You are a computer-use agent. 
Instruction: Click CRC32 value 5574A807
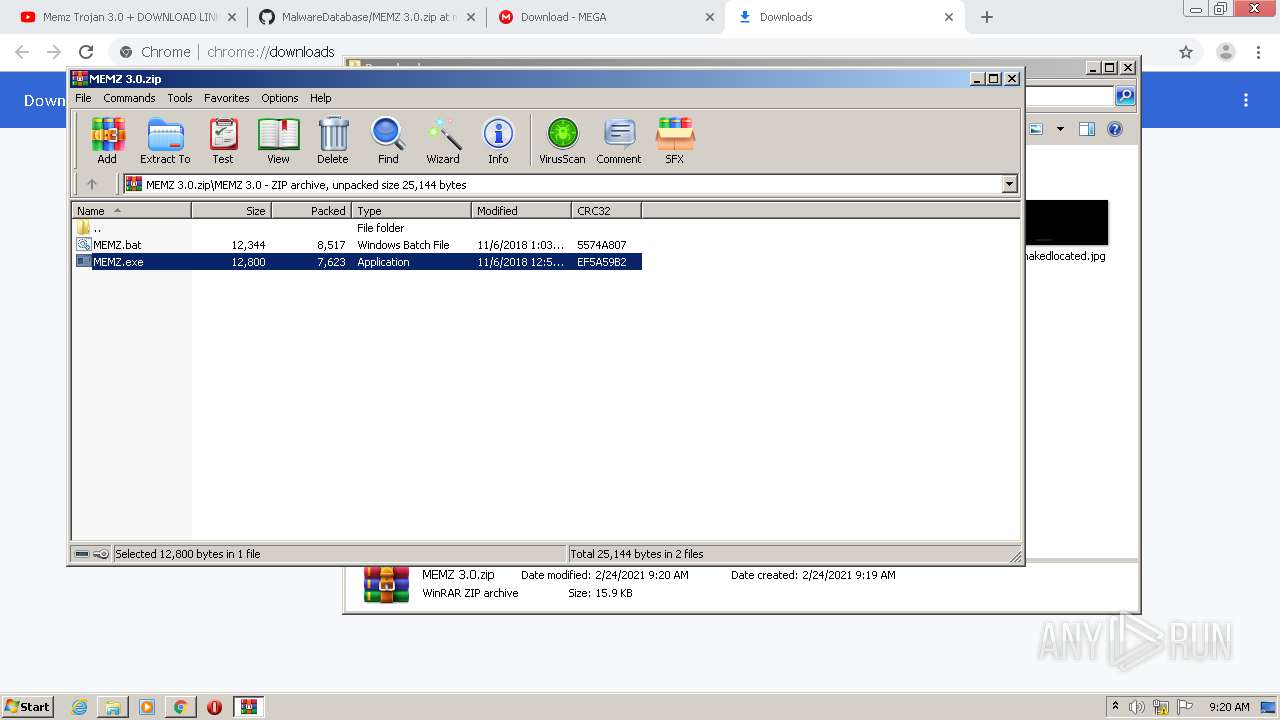point(601,245)
